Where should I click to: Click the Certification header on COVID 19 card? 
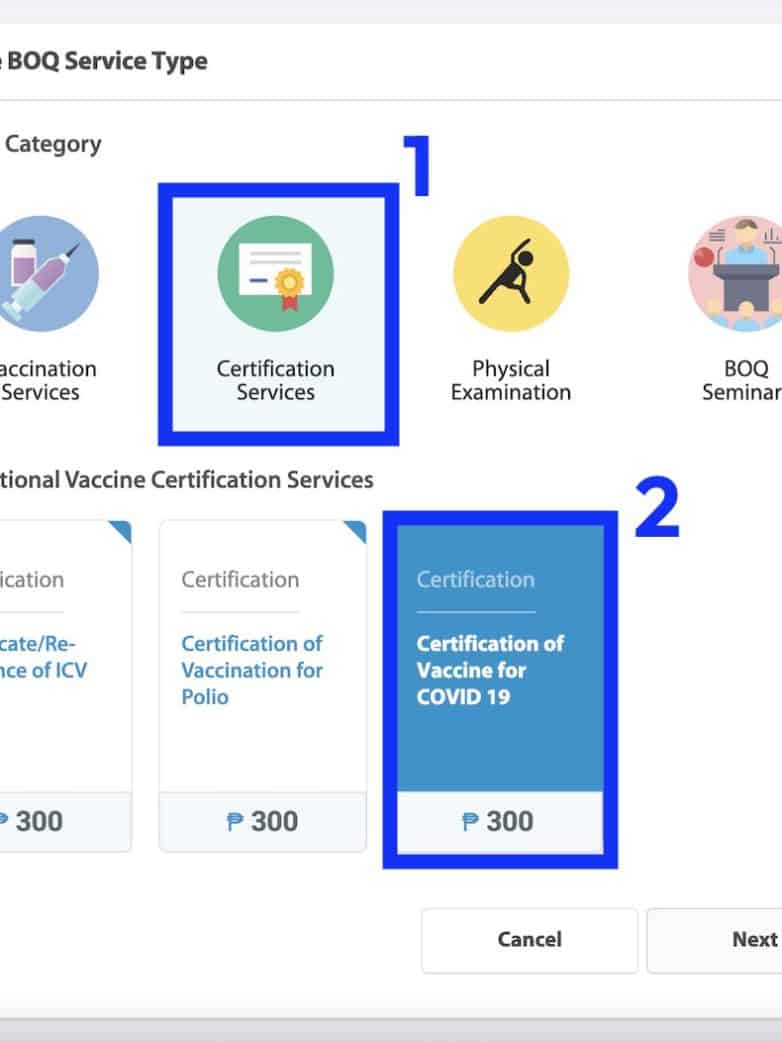coord(475,579)
